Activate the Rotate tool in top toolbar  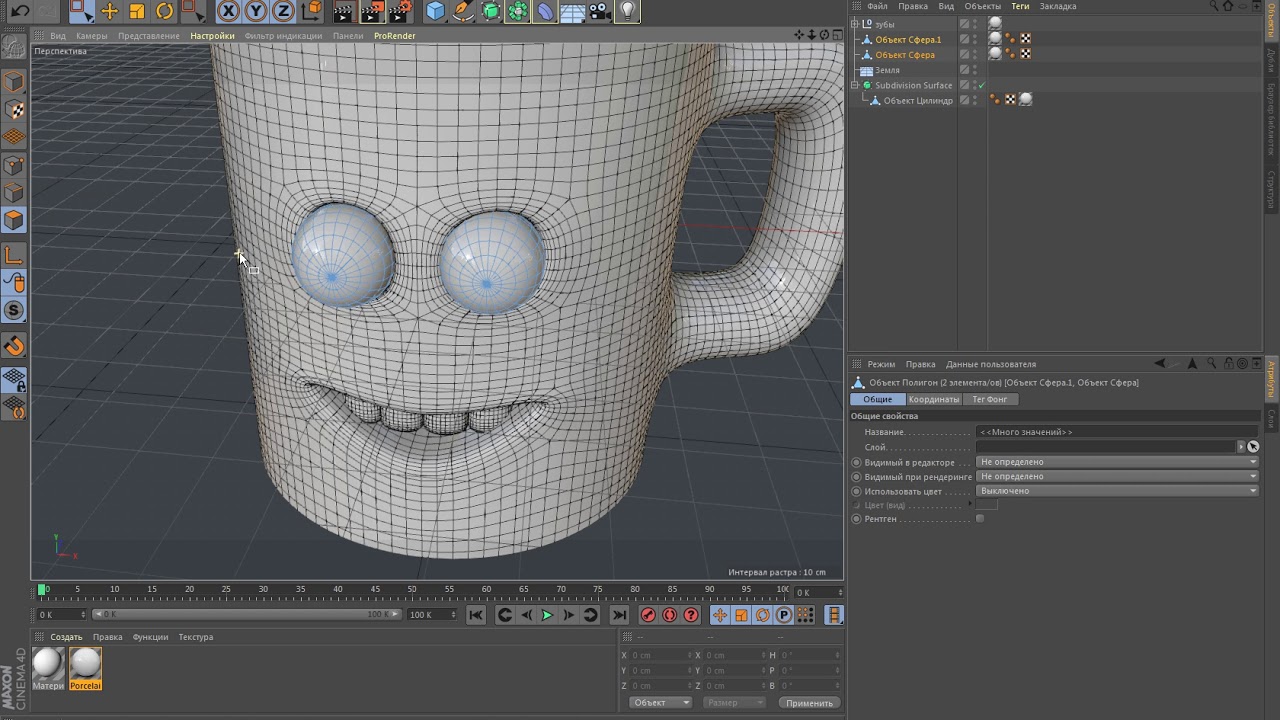click(x=165, y=11)
